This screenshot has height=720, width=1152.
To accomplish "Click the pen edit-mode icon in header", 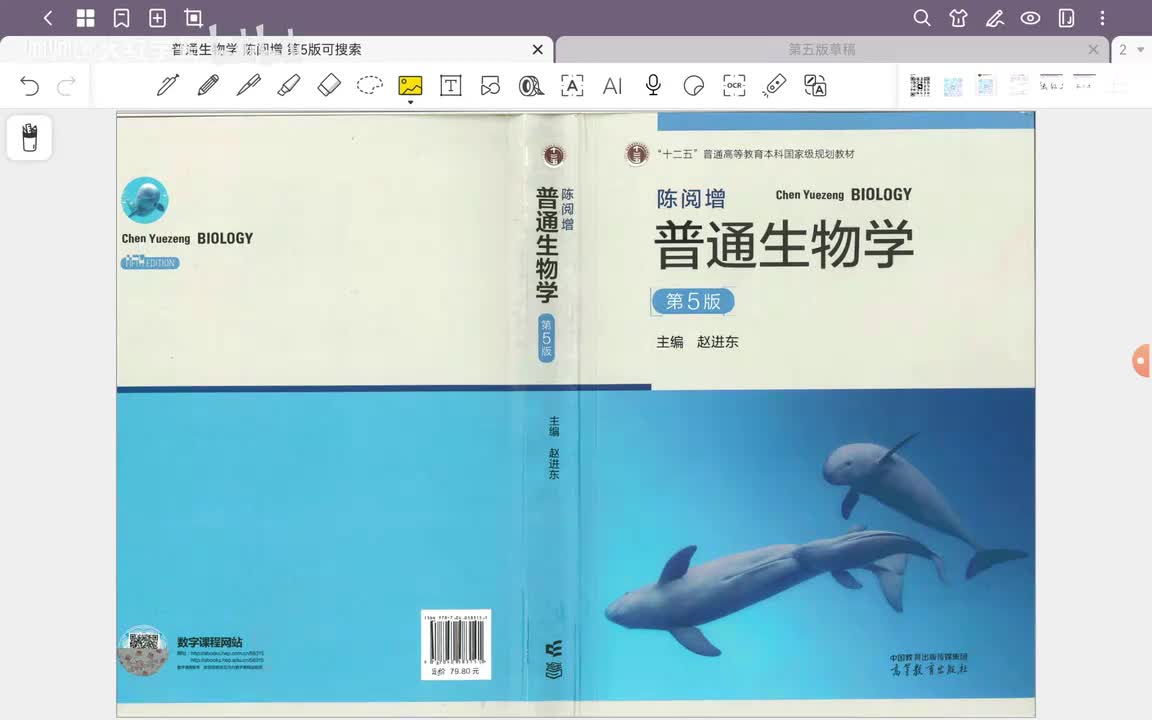I will click(995, 18).
